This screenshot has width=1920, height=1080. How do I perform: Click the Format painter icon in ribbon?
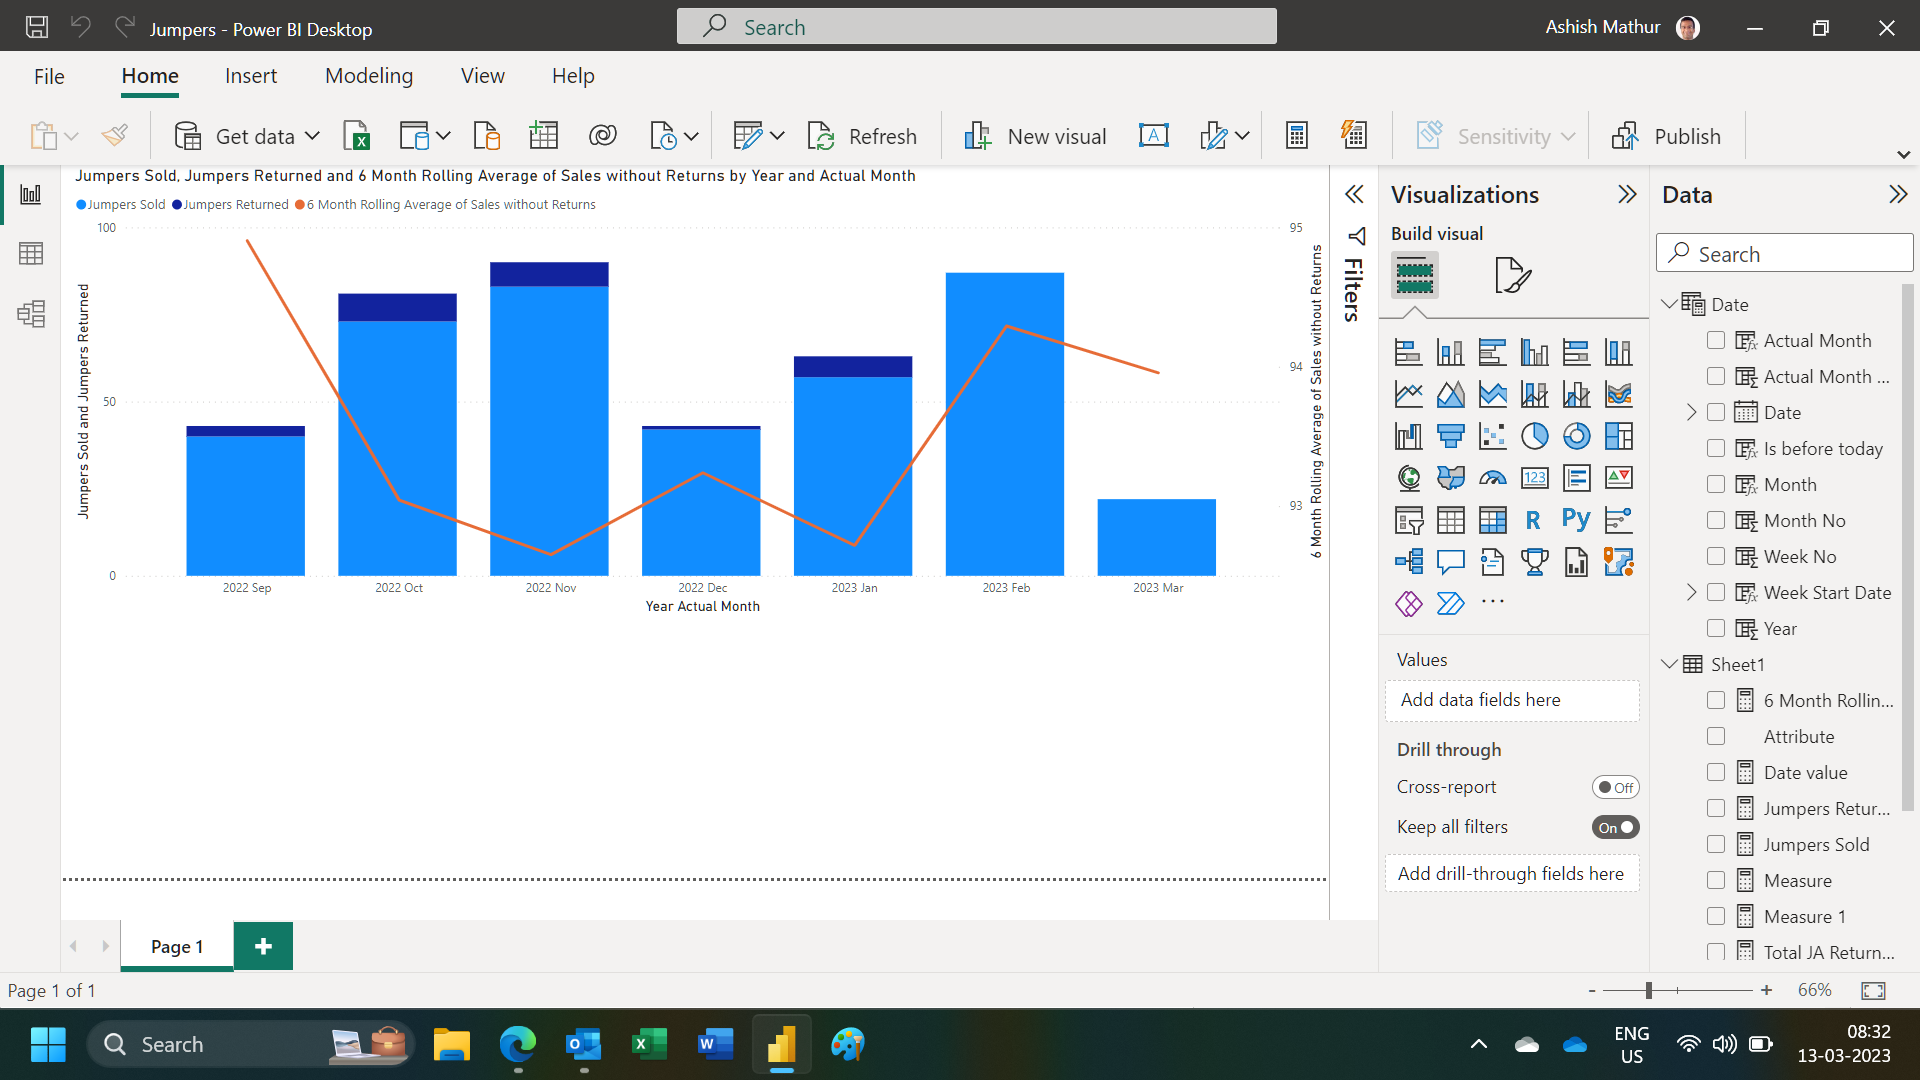click(115, 136)
